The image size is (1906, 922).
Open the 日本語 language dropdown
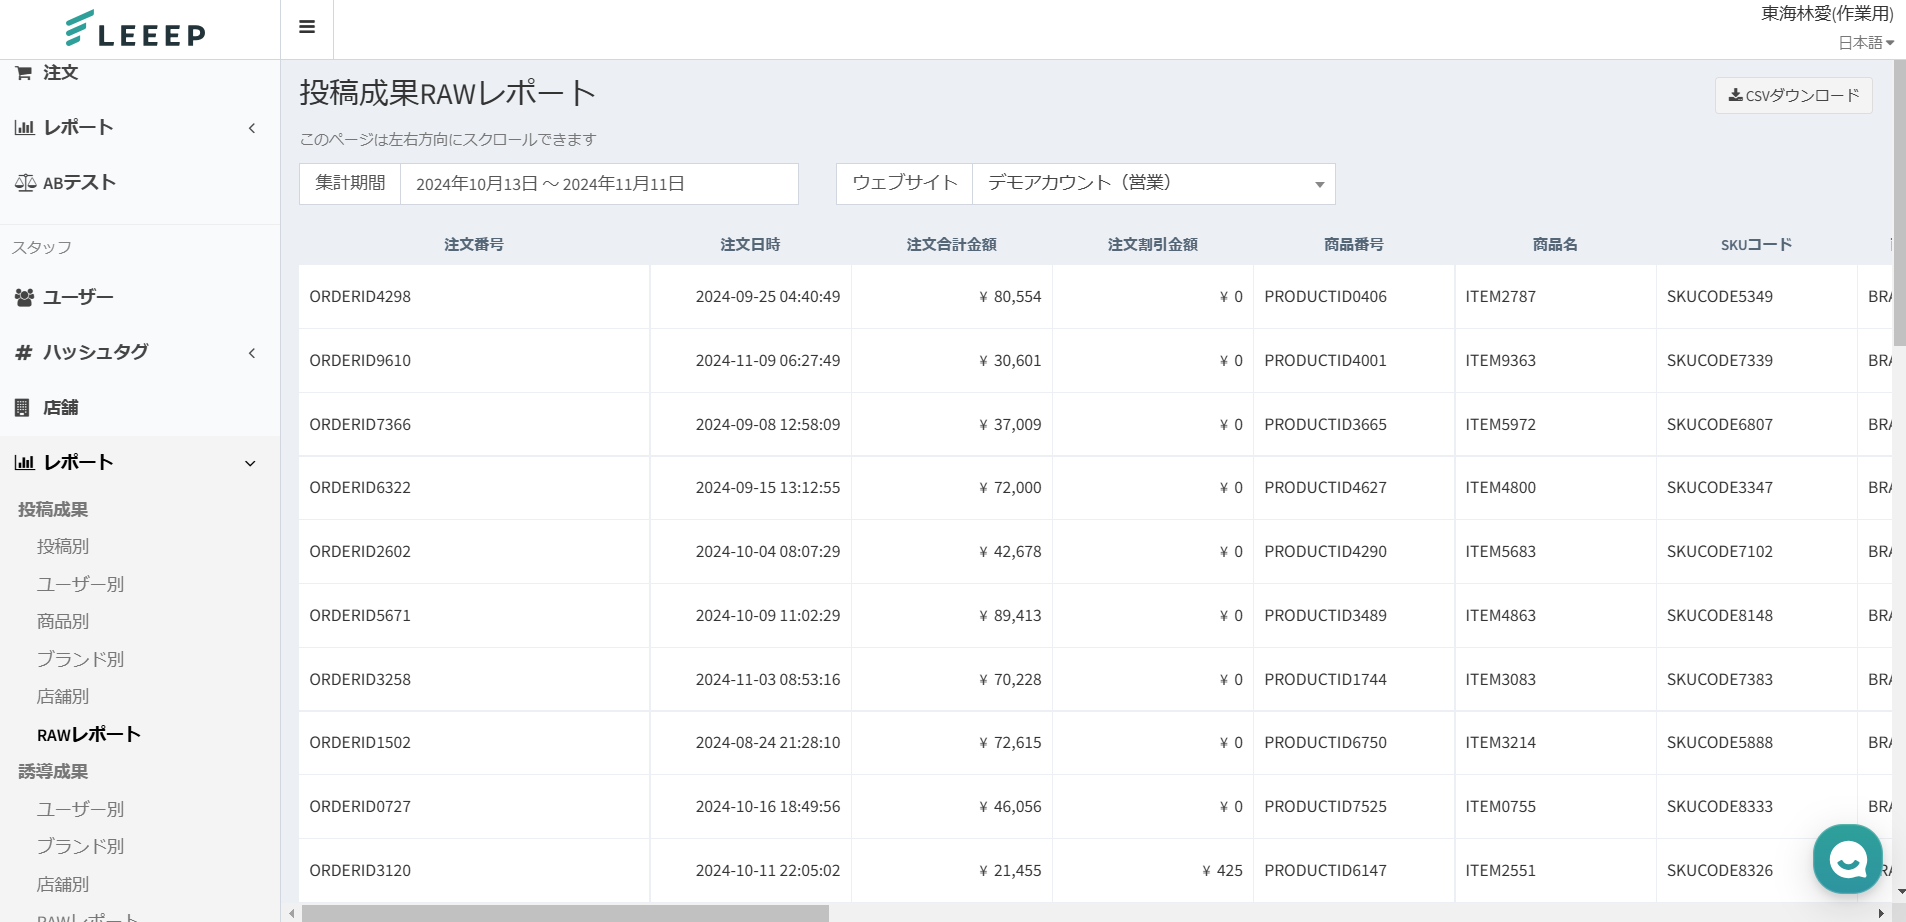point(1866,43)
